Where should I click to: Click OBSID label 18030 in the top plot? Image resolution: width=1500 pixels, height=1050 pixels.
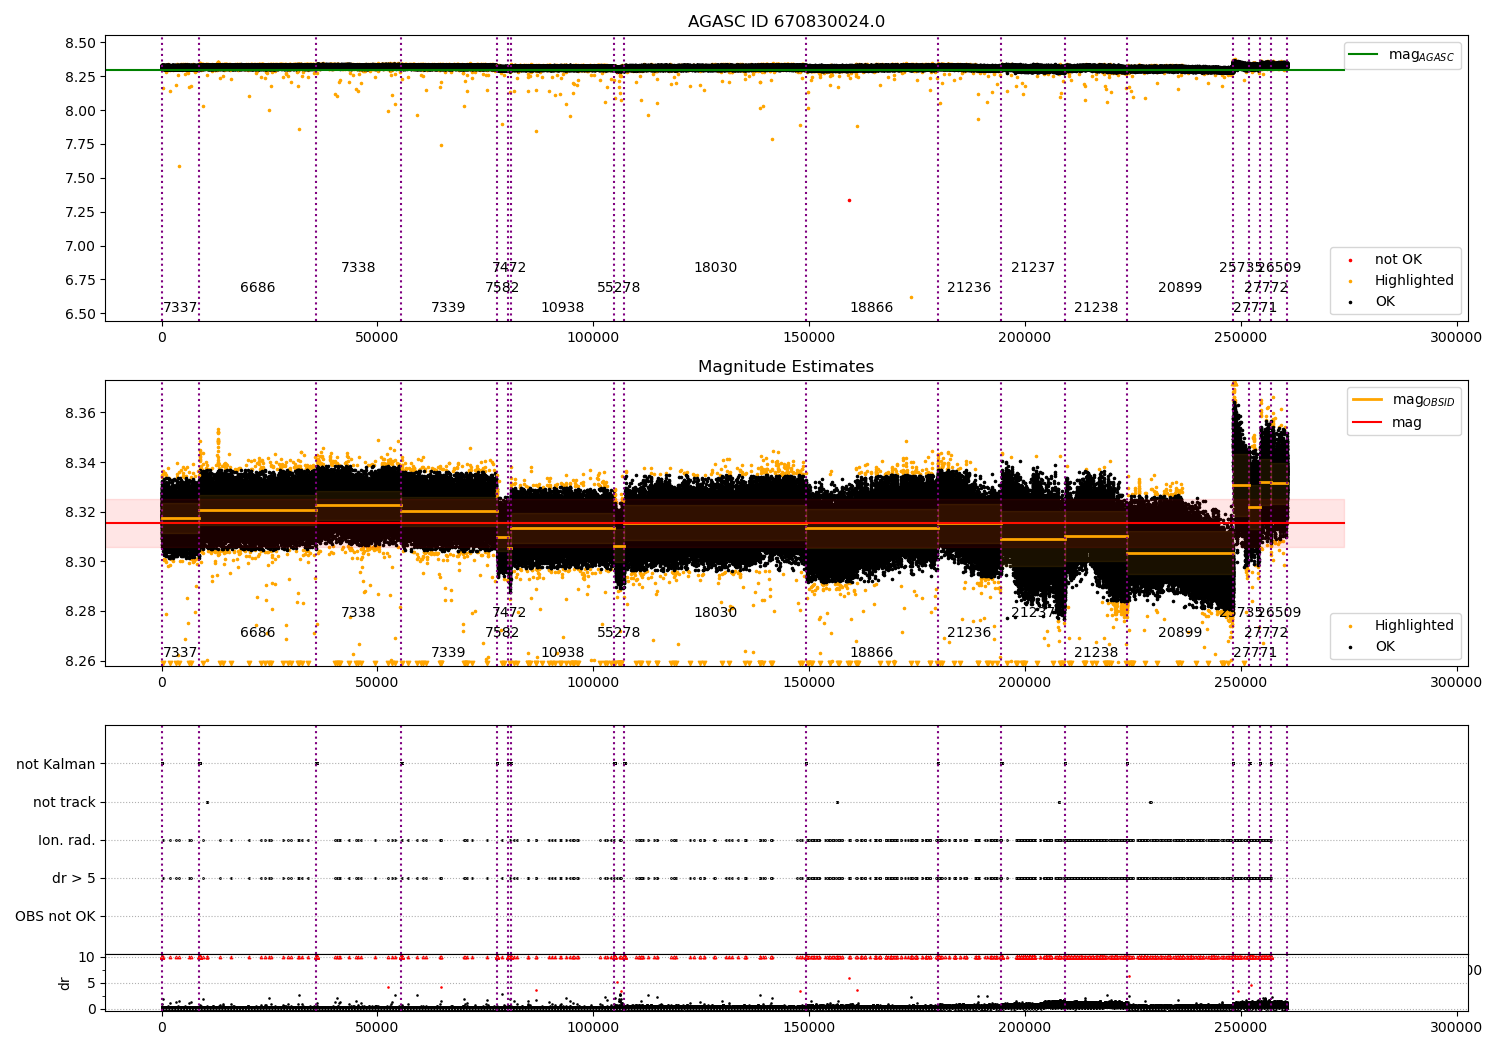(715, 267)
